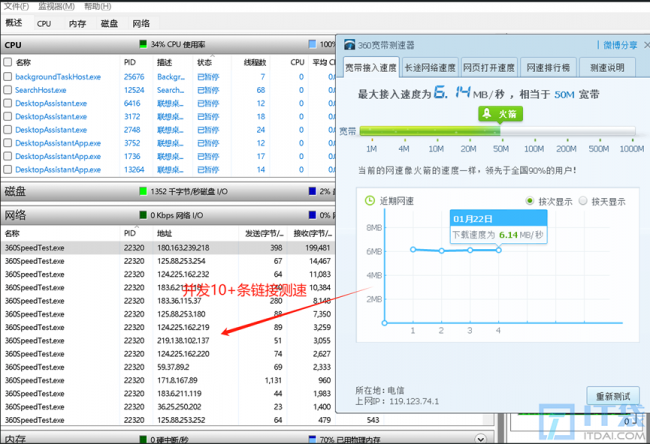This screenshot has width=650, height=444.
Task: Open the 帮助(H) menu
Action: tap(97, 6)
